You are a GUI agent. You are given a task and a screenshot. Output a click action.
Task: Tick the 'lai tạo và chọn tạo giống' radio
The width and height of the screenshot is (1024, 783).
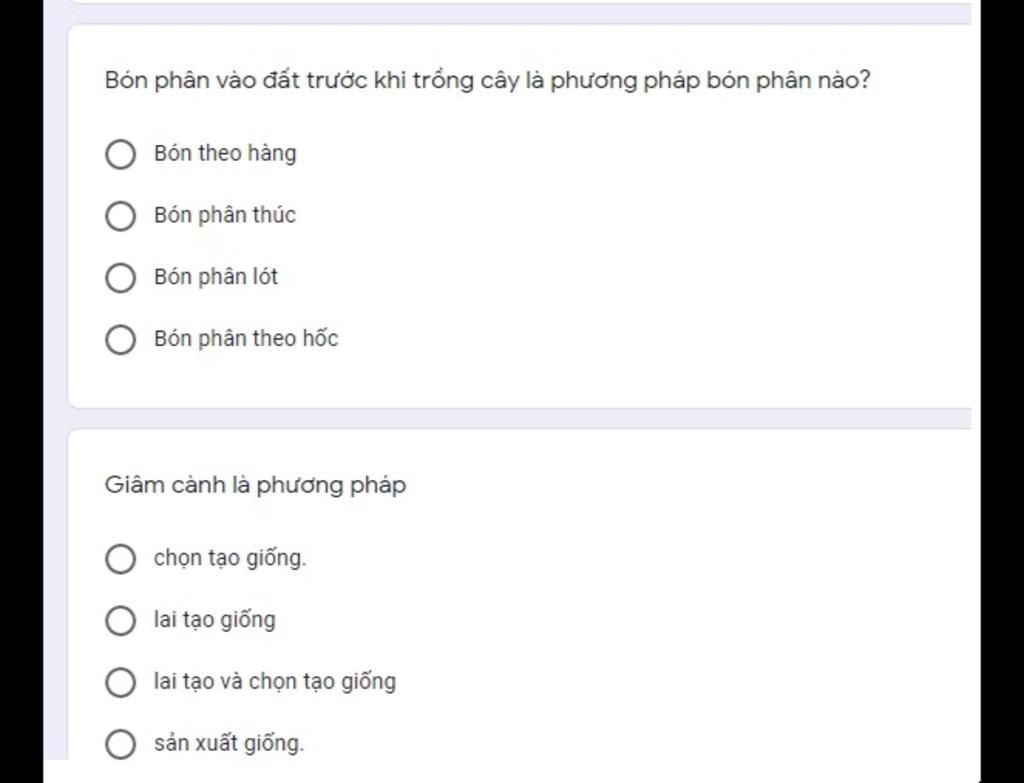(120, 683)
